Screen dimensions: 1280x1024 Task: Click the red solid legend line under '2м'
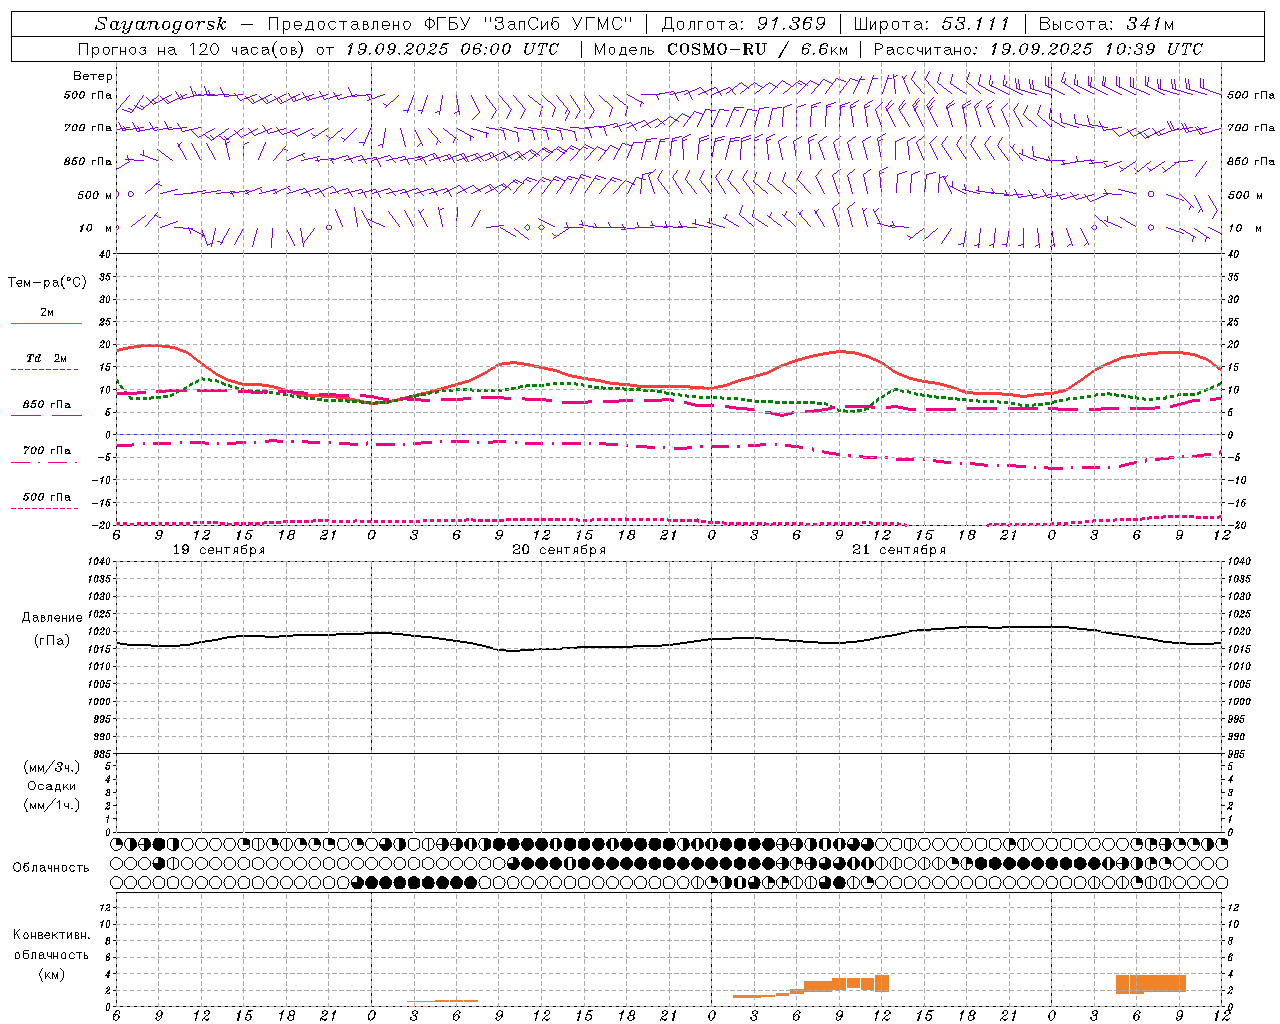tap(46, 323)
